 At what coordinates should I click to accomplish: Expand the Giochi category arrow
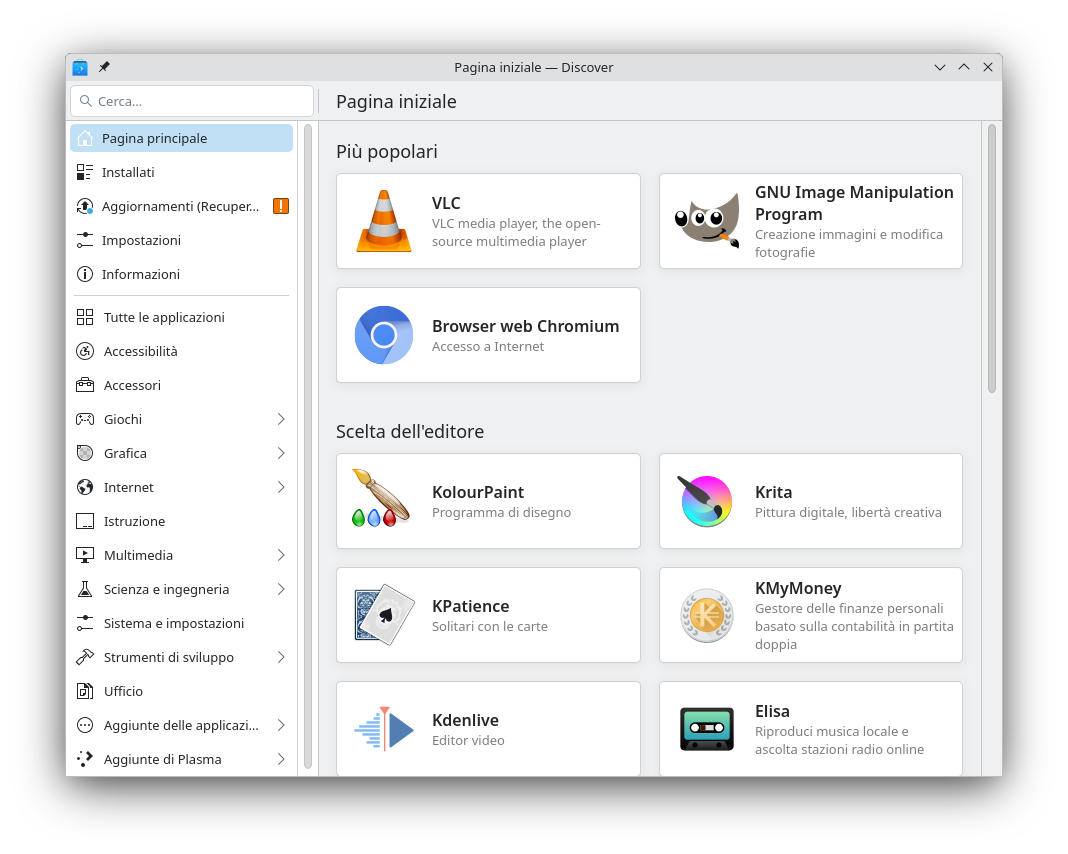pyautogui.click(x=281, y=419)
